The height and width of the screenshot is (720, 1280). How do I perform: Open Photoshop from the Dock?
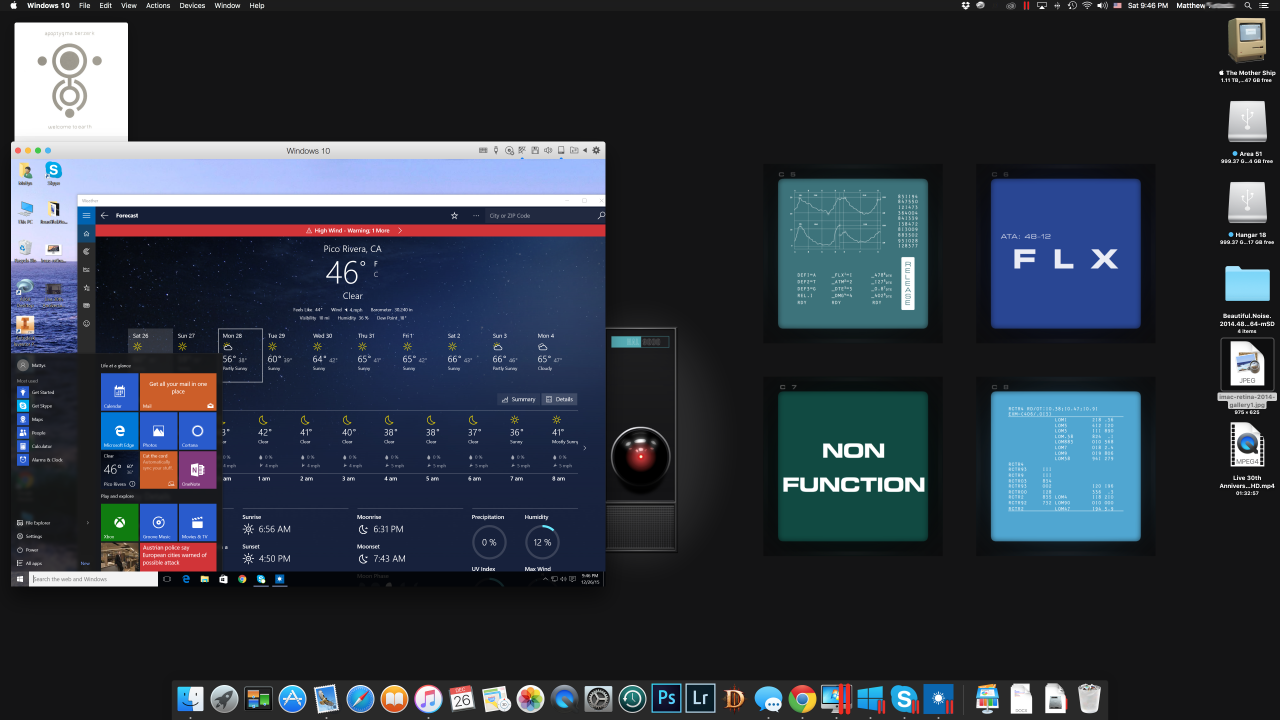point(665,698)
